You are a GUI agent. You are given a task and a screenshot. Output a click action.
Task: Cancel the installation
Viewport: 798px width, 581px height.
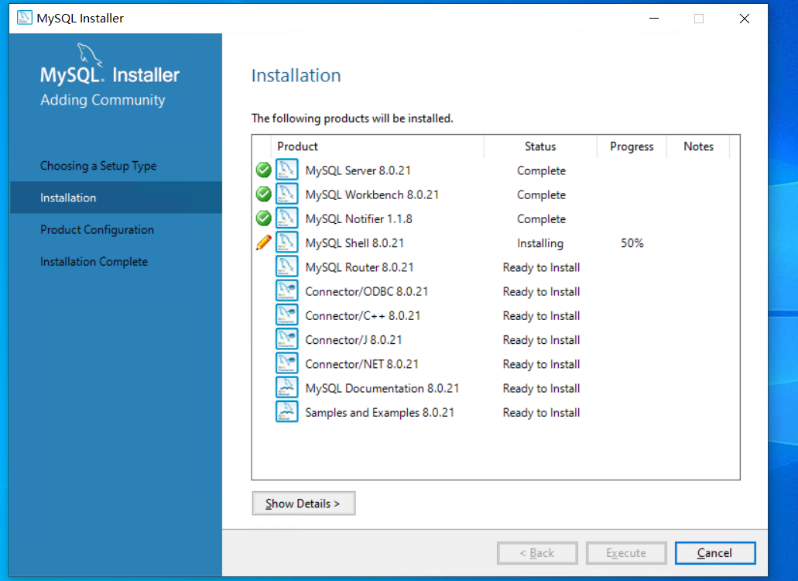715,553
